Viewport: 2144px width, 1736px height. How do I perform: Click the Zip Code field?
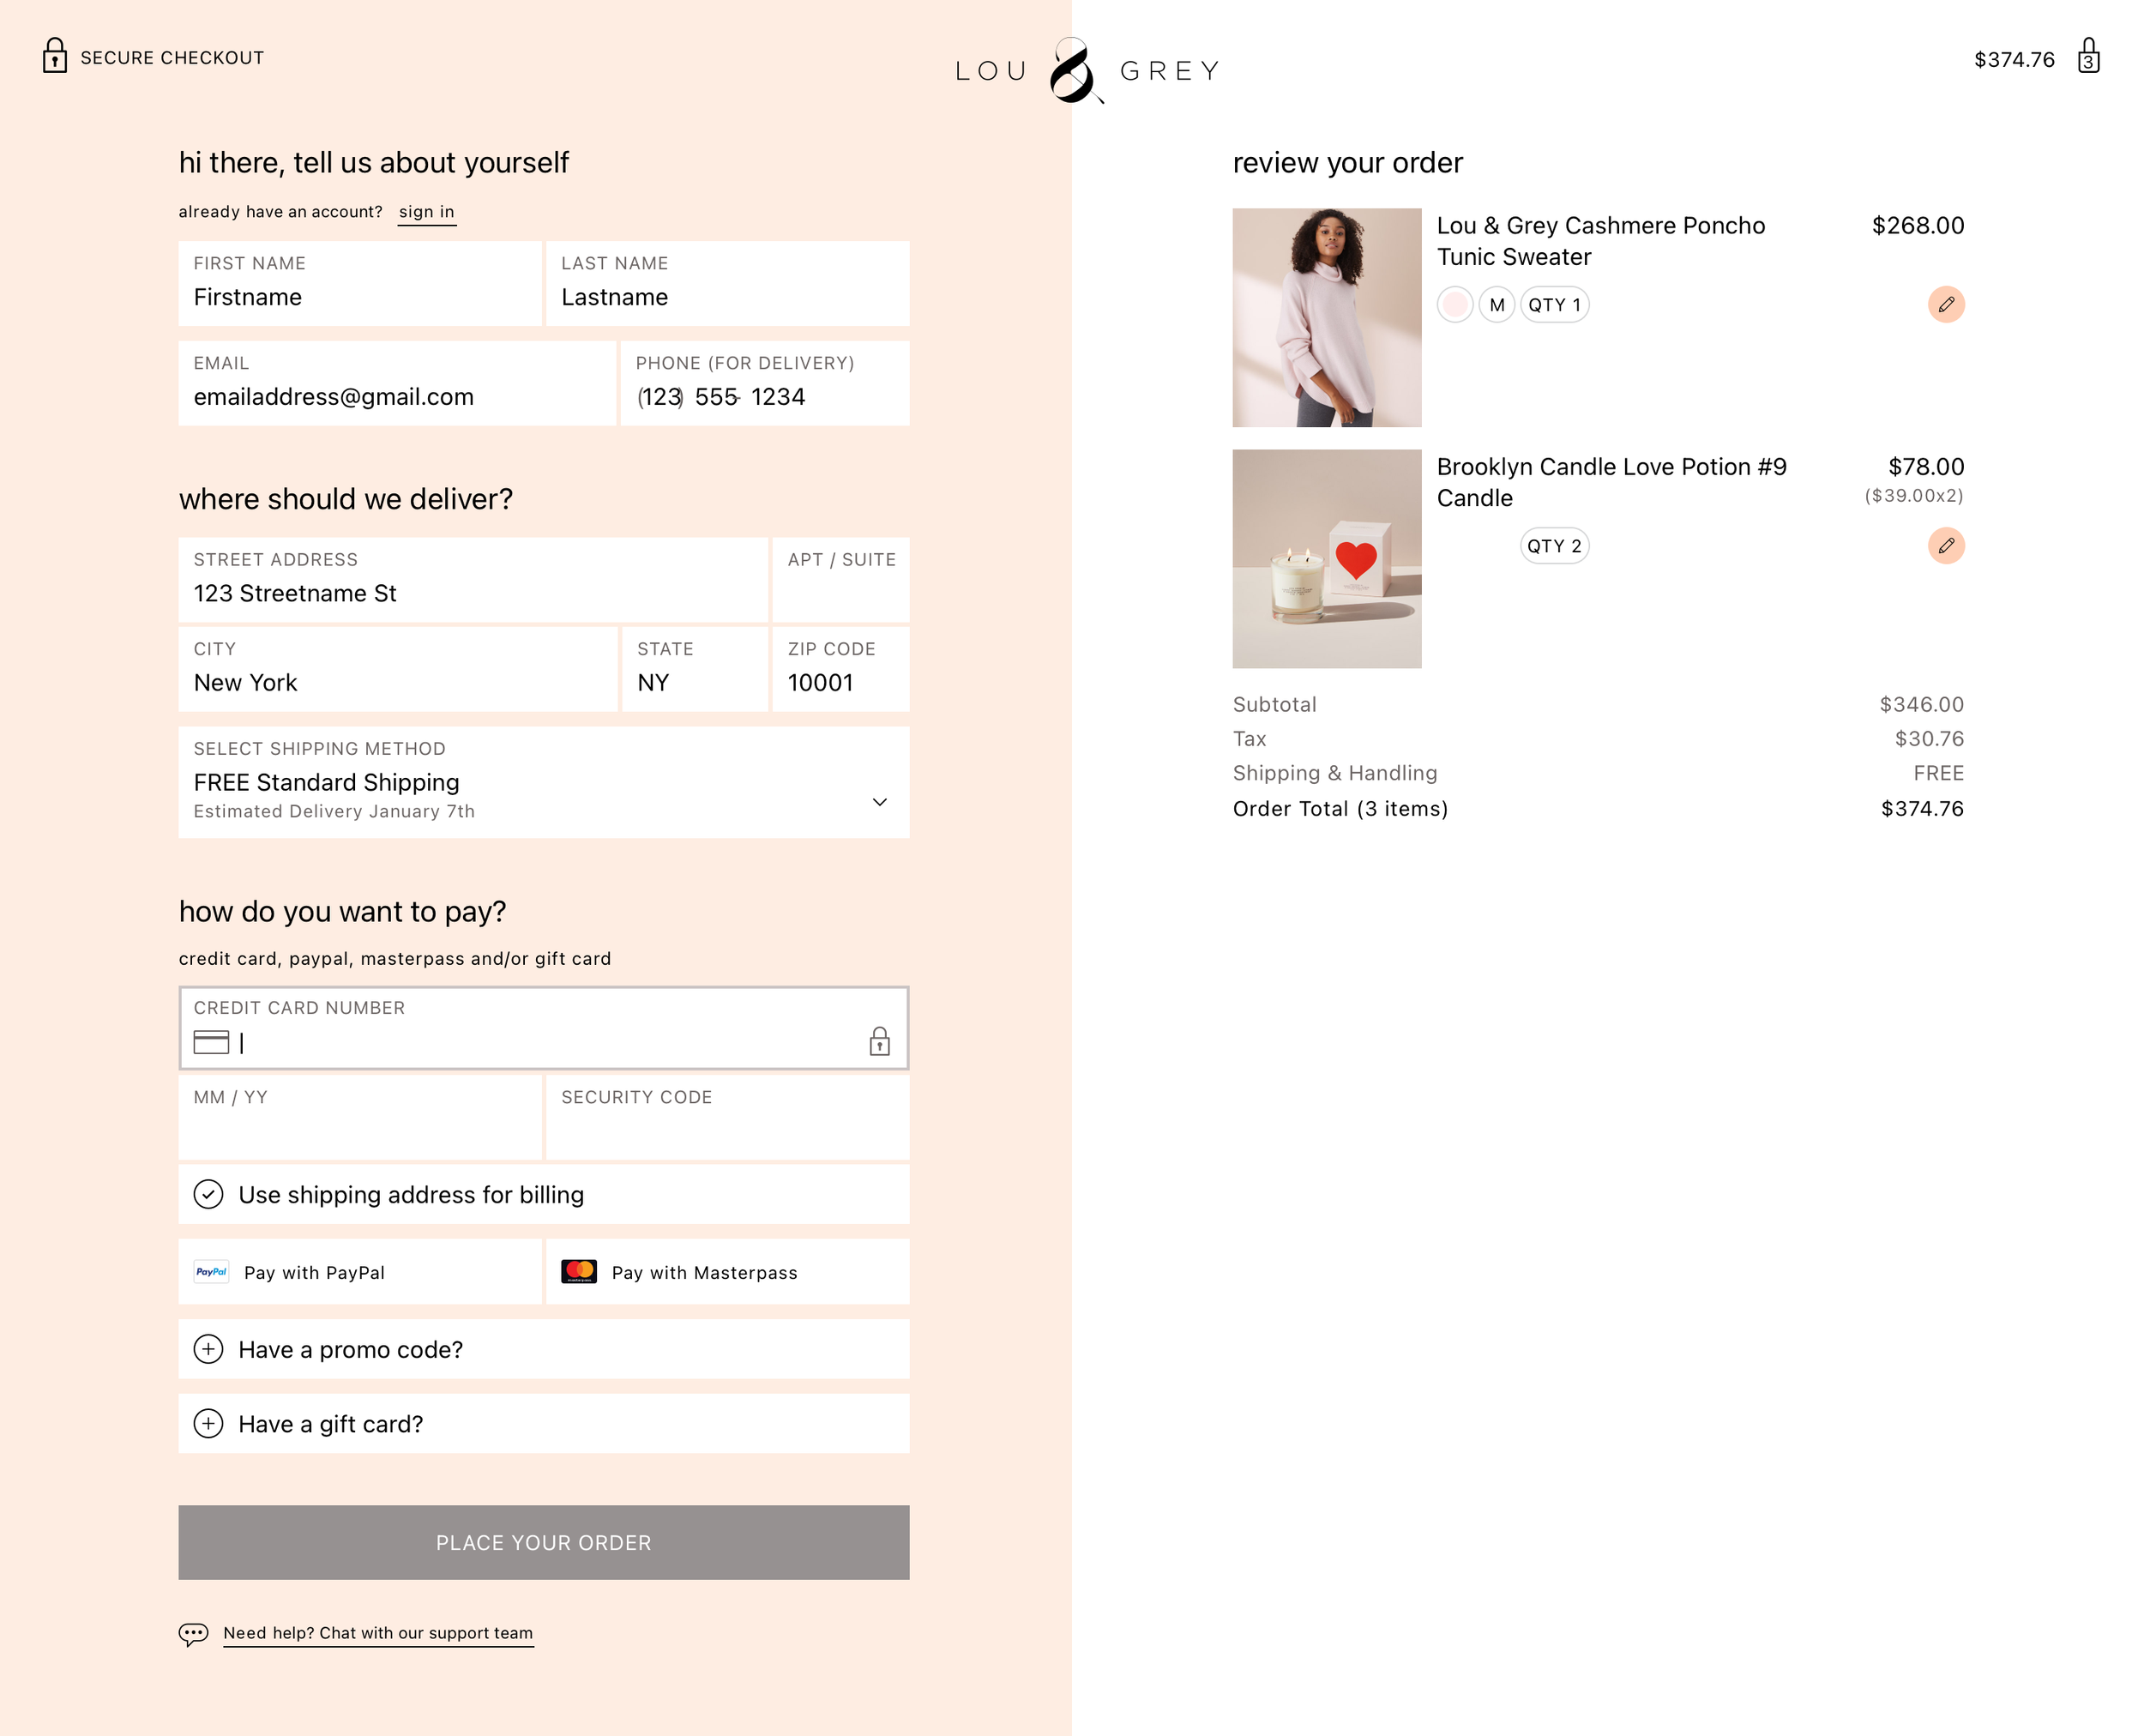tap(841, 669)
